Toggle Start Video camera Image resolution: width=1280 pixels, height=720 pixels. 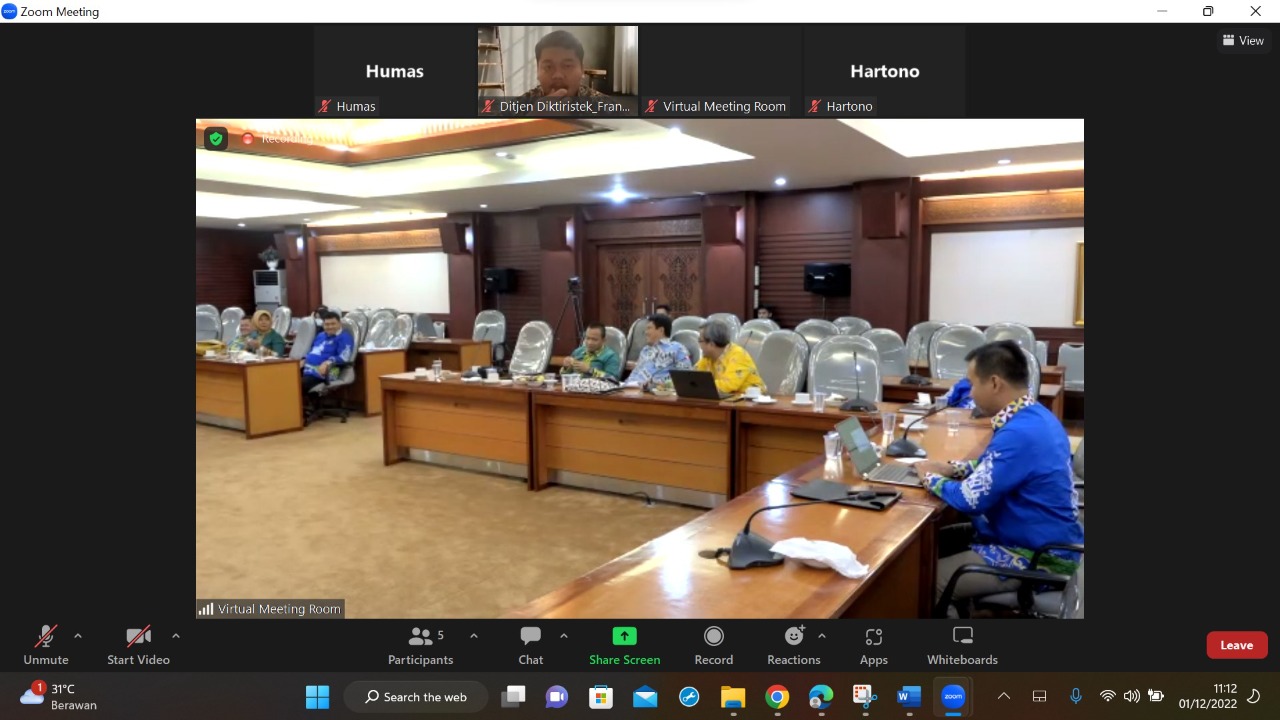coord(138,645)
